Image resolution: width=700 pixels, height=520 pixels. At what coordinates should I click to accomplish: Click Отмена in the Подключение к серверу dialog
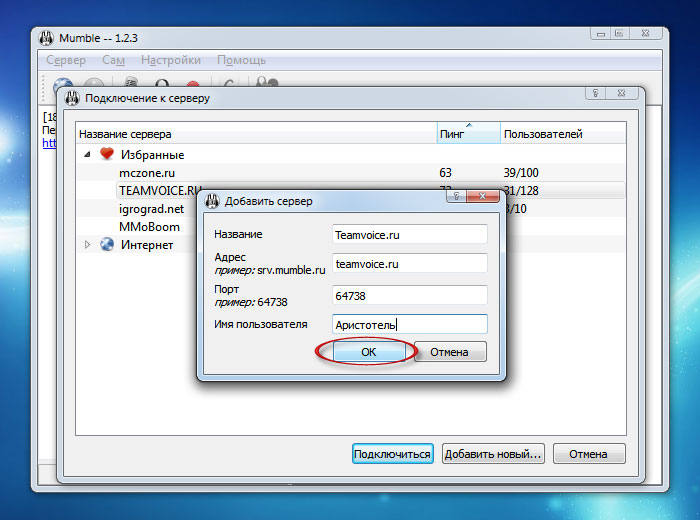588,453
